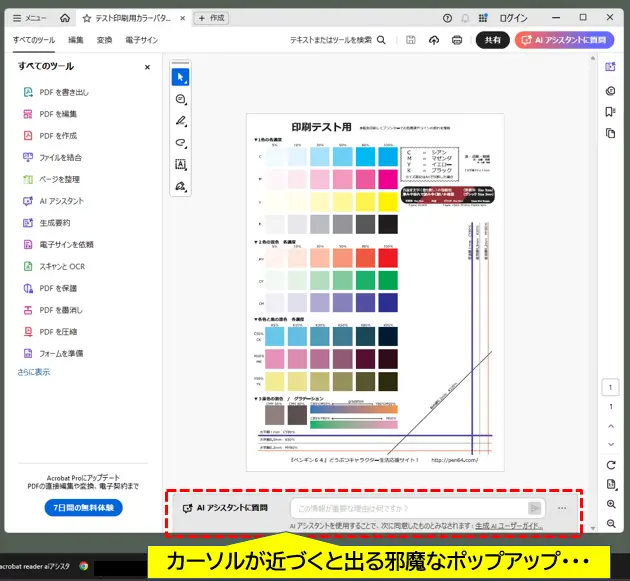Open 電子サインを依頼 tool

pyautogui.click(x=58, y=244)
